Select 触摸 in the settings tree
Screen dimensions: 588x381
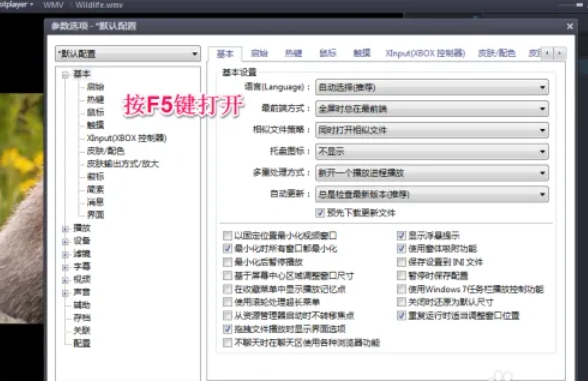[x=95, y=125]
